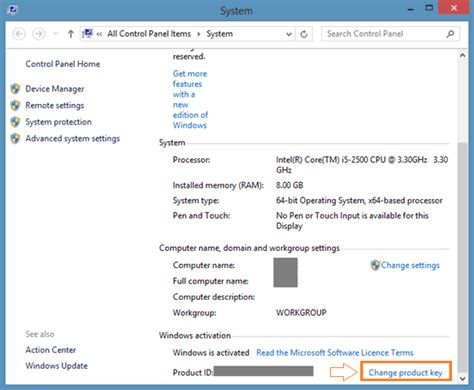Click the search magnifier icon
474x390 pixels.
tap(450, 34)
